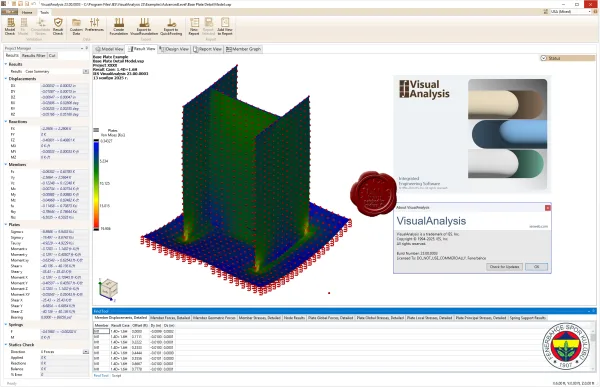The width and height of the screenshot is (600, 387).
Task: Click the view orientation cube
Action: (108, 288)
